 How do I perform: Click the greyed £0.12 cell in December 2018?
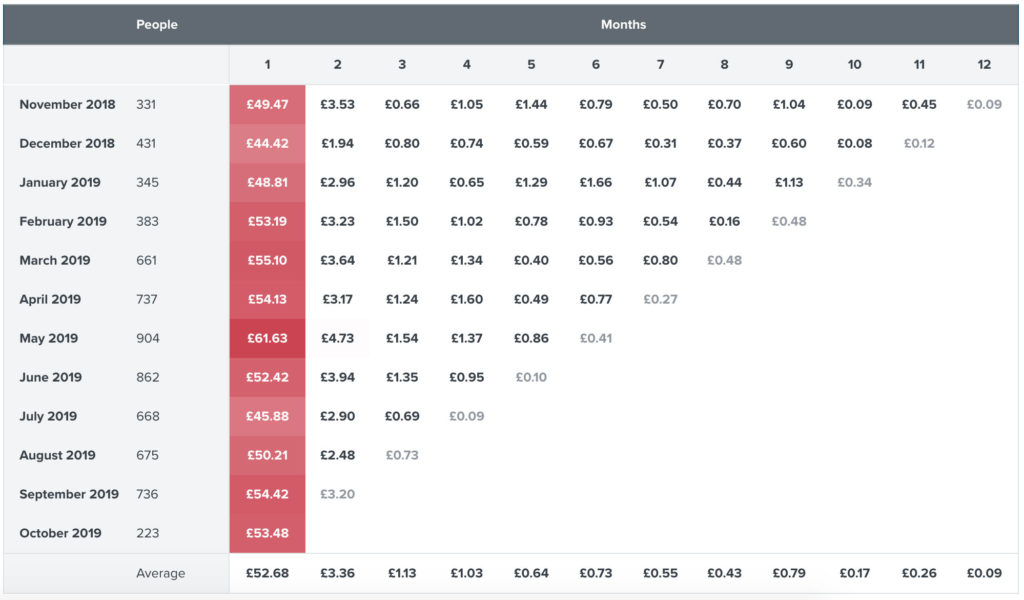click(919, 144)
